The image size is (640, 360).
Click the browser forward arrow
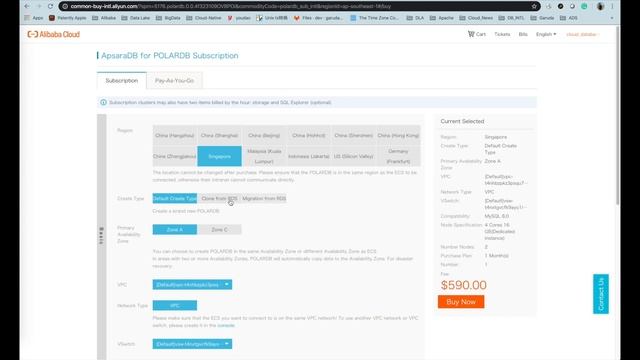(x=39, y=6)
